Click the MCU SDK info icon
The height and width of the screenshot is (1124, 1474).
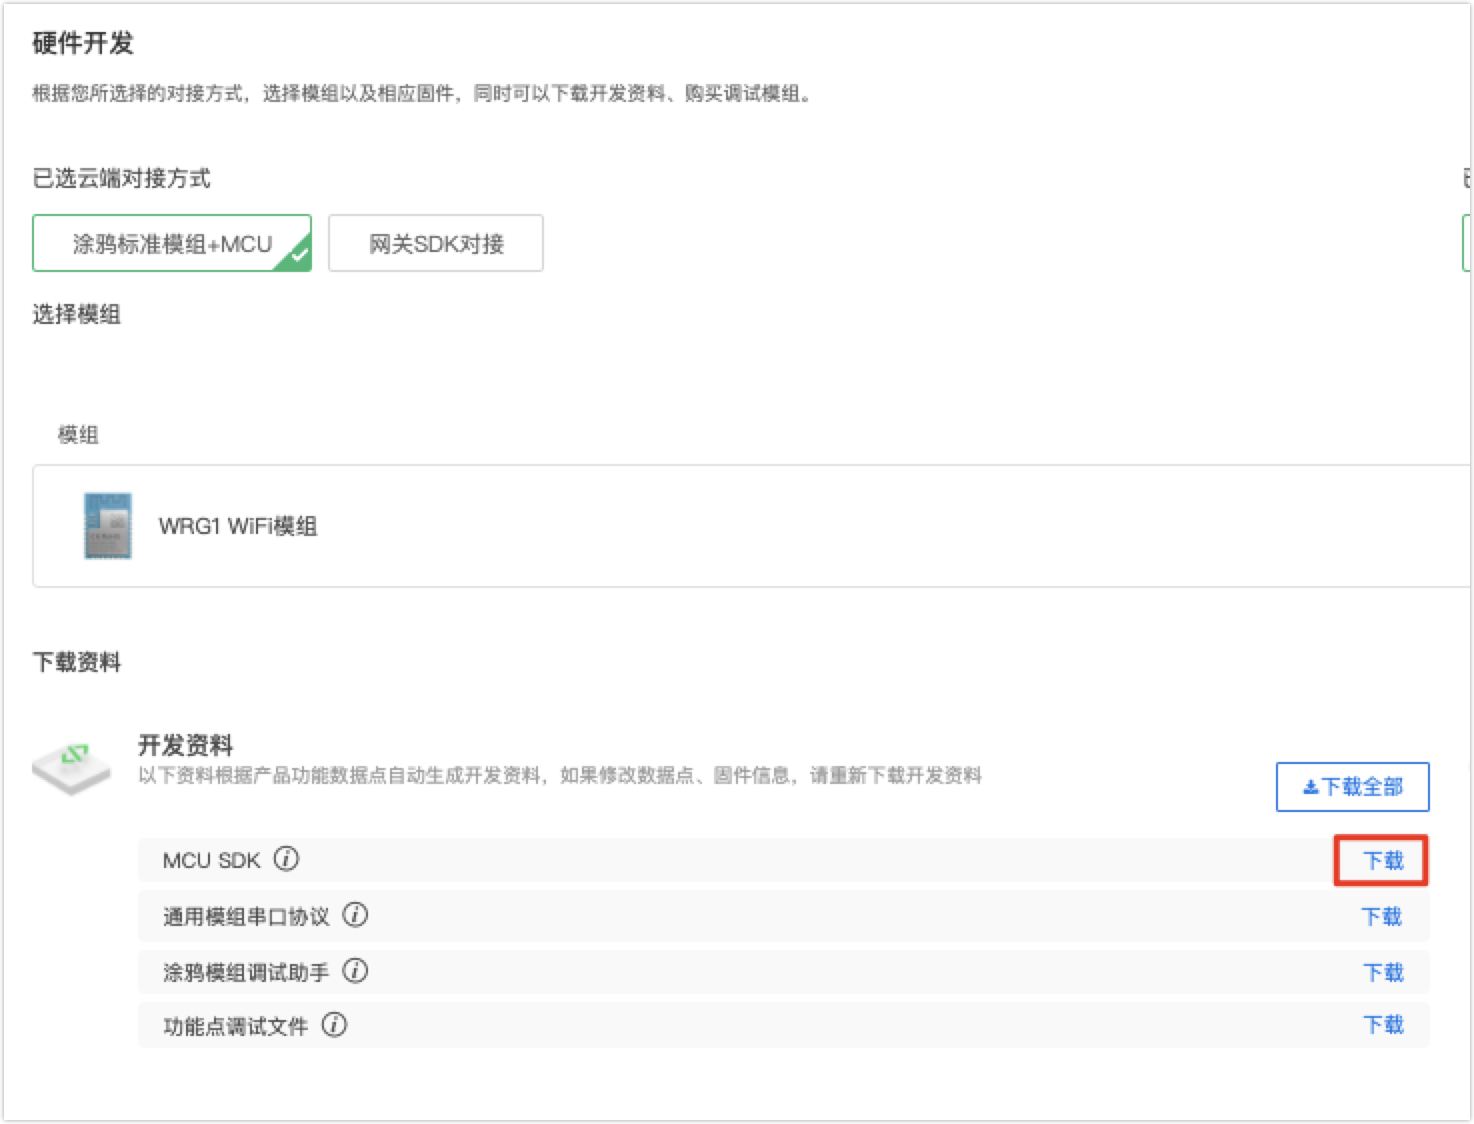tap(287, 858)
